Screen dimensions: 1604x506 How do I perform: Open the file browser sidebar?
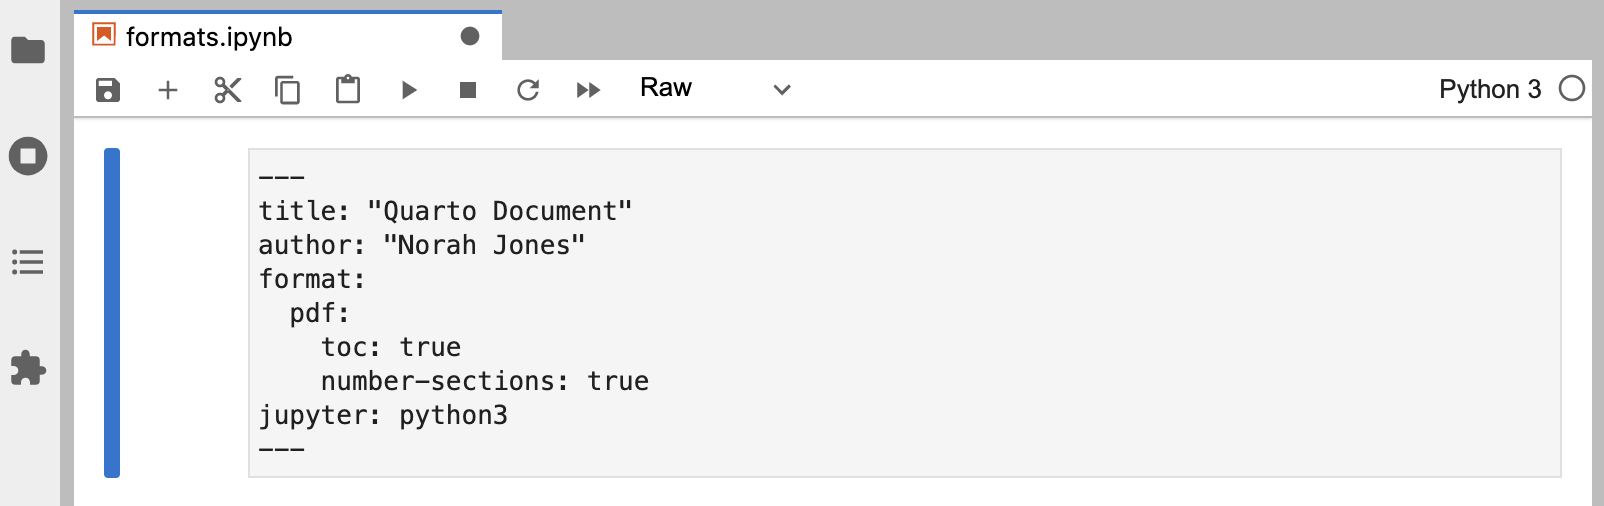click(x=28, y=50)
